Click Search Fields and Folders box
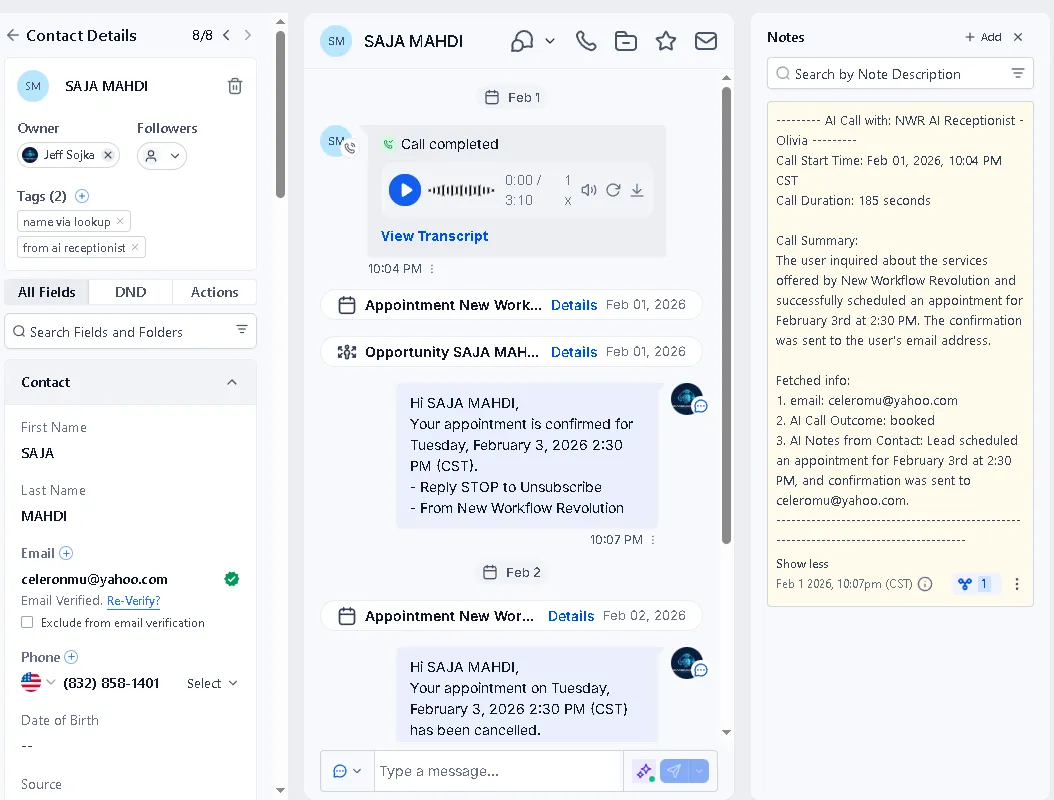Screen dimensions: 1054x800 point(130,331)
